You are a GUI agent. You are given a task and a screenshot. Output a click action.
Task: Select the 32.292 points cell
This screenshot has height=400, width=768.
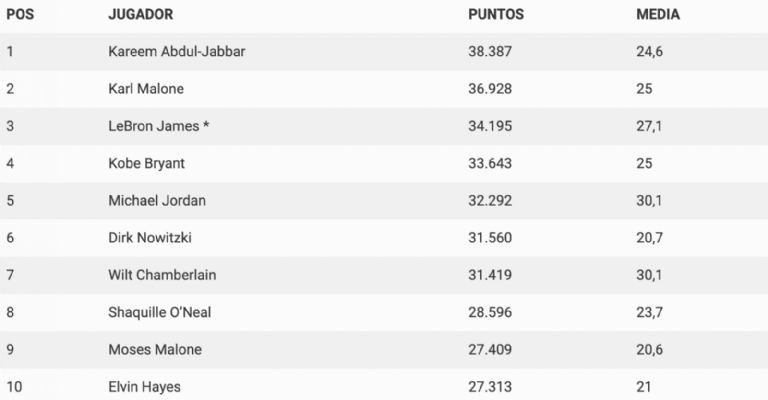[490, 200]
